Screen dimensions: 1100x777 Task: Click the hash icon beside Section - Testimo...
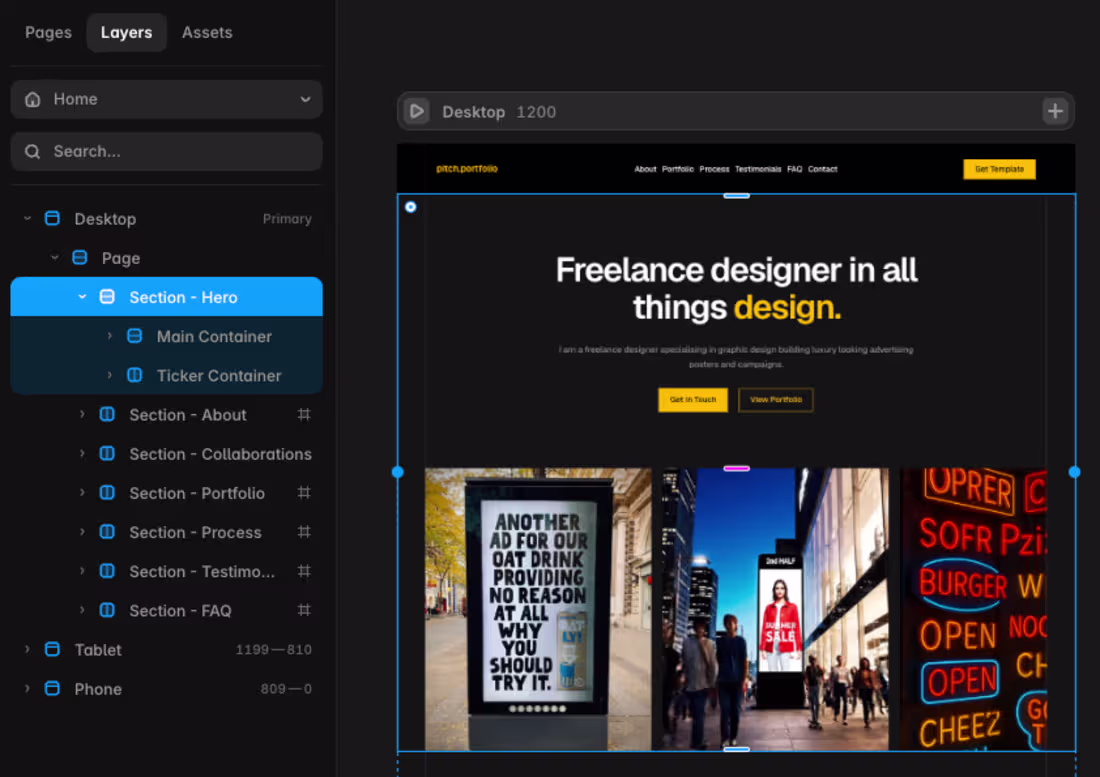point(304,572)
